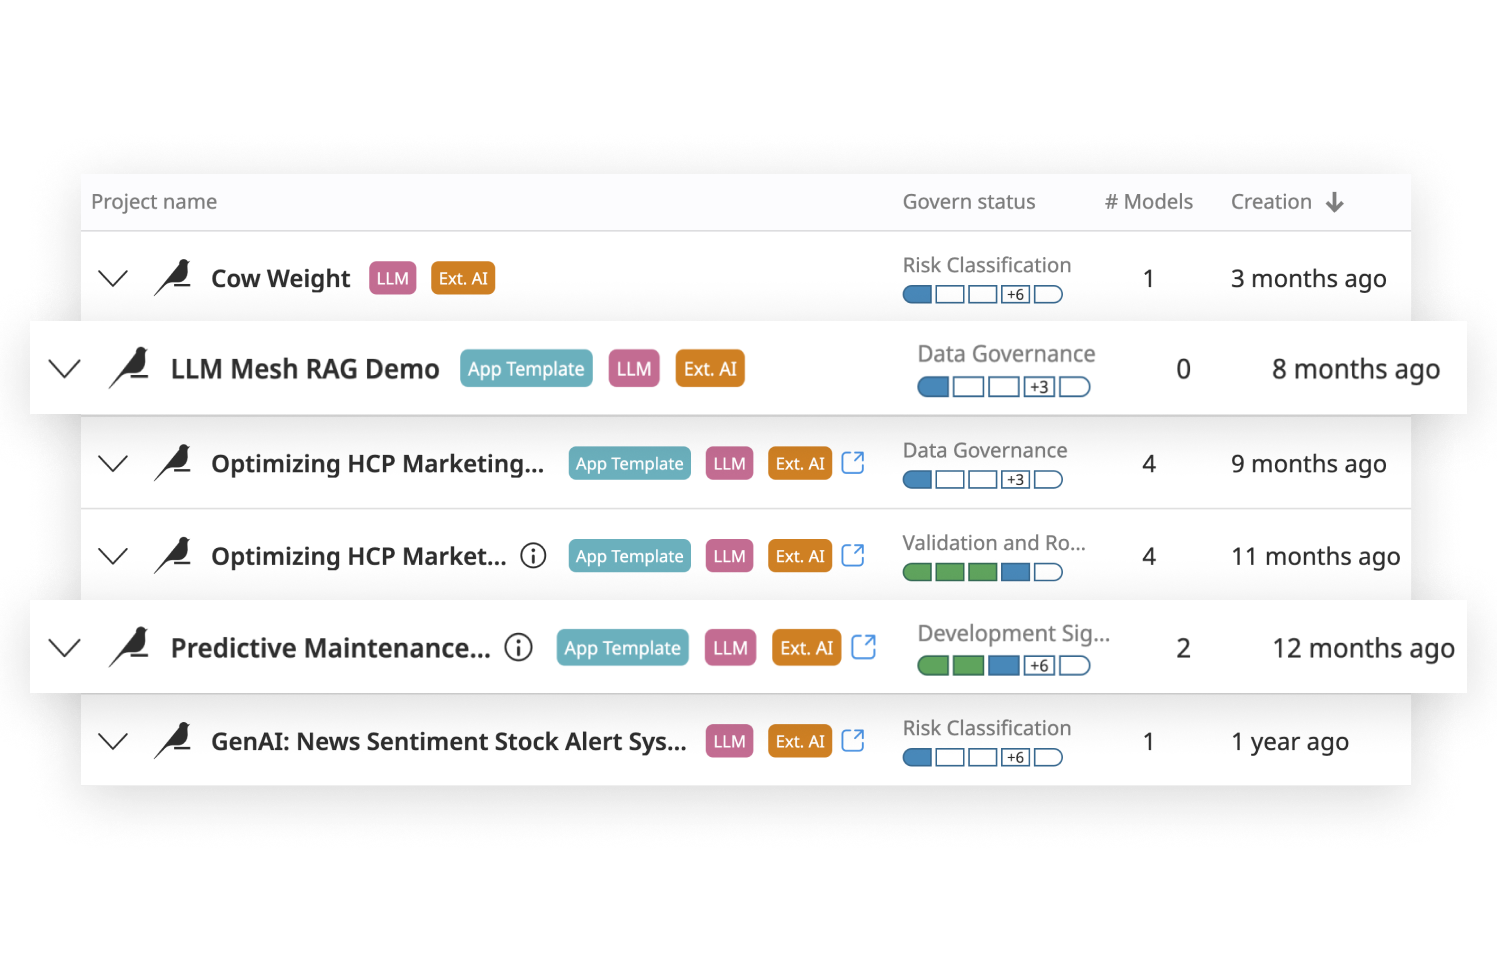Expand the LLM Mesh RAG Demo row
1497x960 pixels.
pyautogui.click(x=65, y=368)
